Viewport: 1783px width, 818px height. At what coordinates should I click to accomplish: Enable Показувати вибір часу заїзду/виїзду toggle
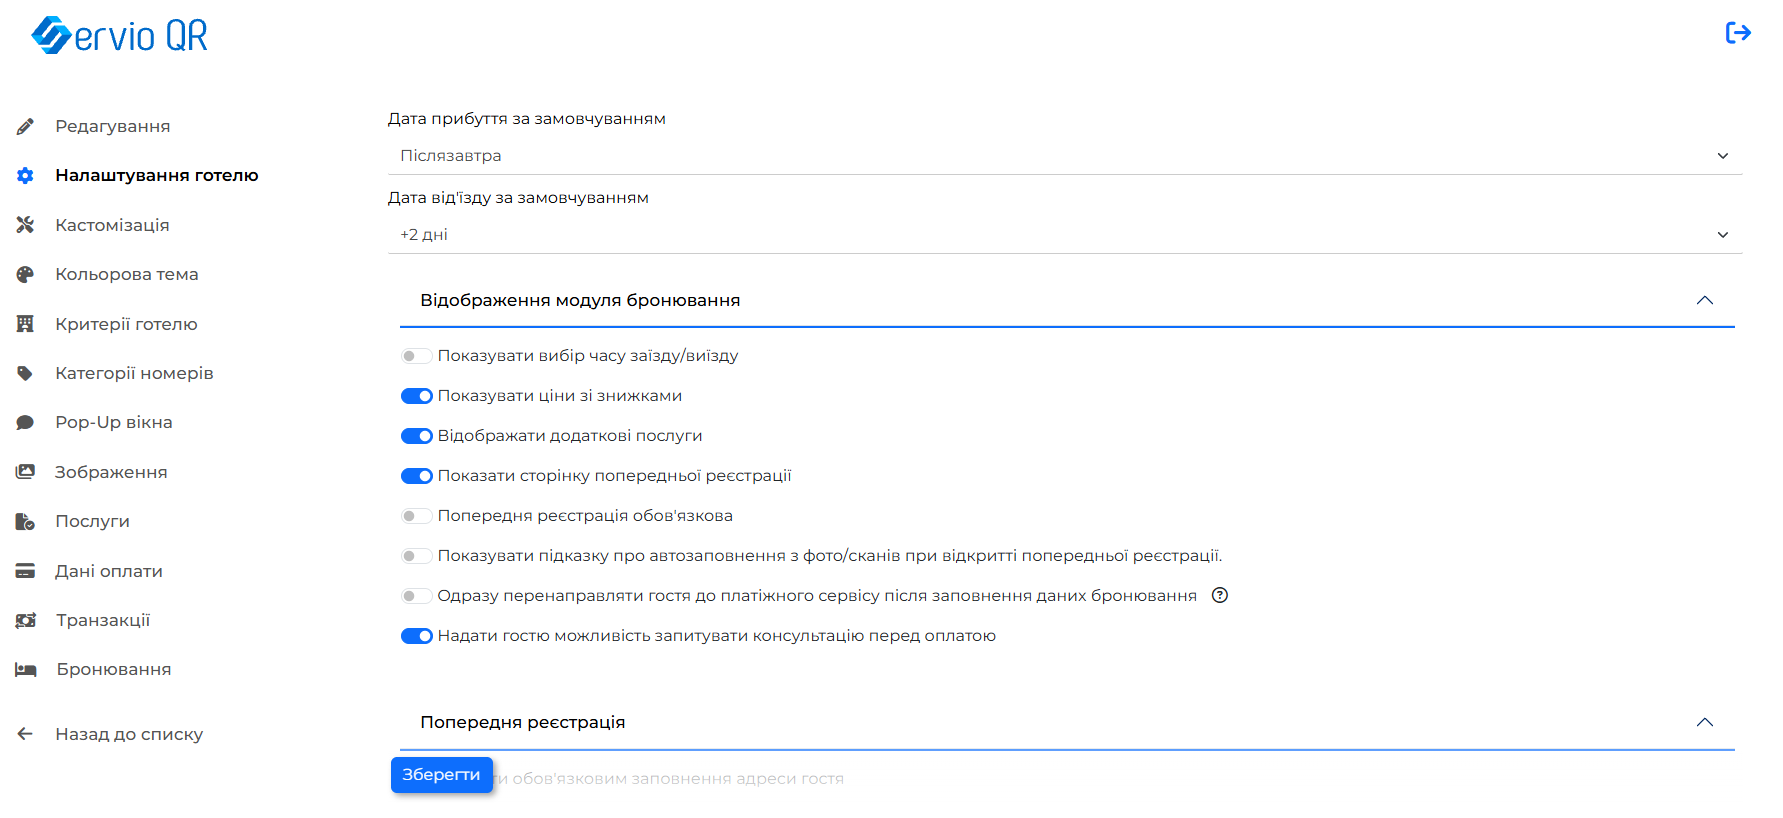coord(416,356)
